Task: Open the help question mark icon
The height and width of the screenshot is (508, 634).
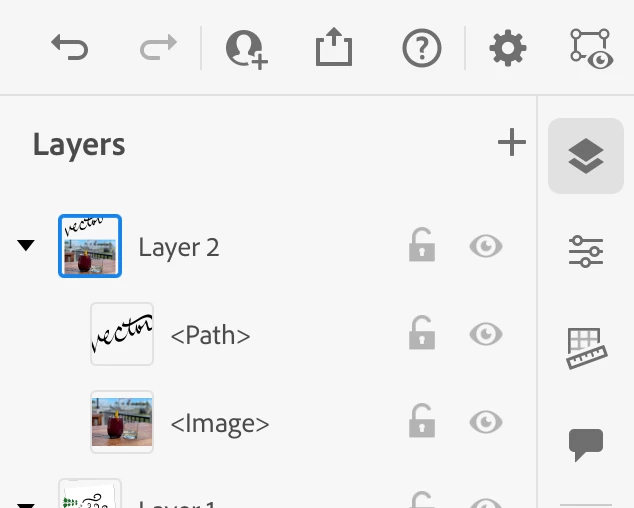Action: click(422, 48)
